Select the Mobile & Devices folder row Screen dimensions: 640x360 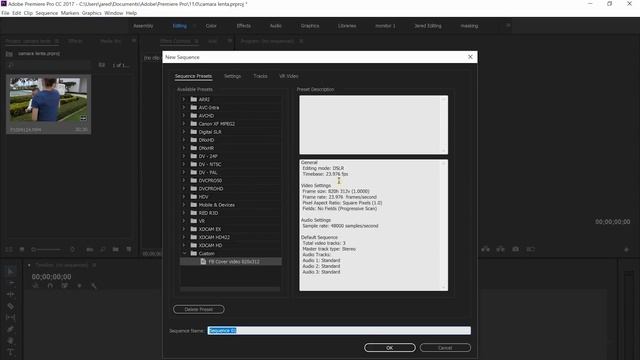[231, 204]
